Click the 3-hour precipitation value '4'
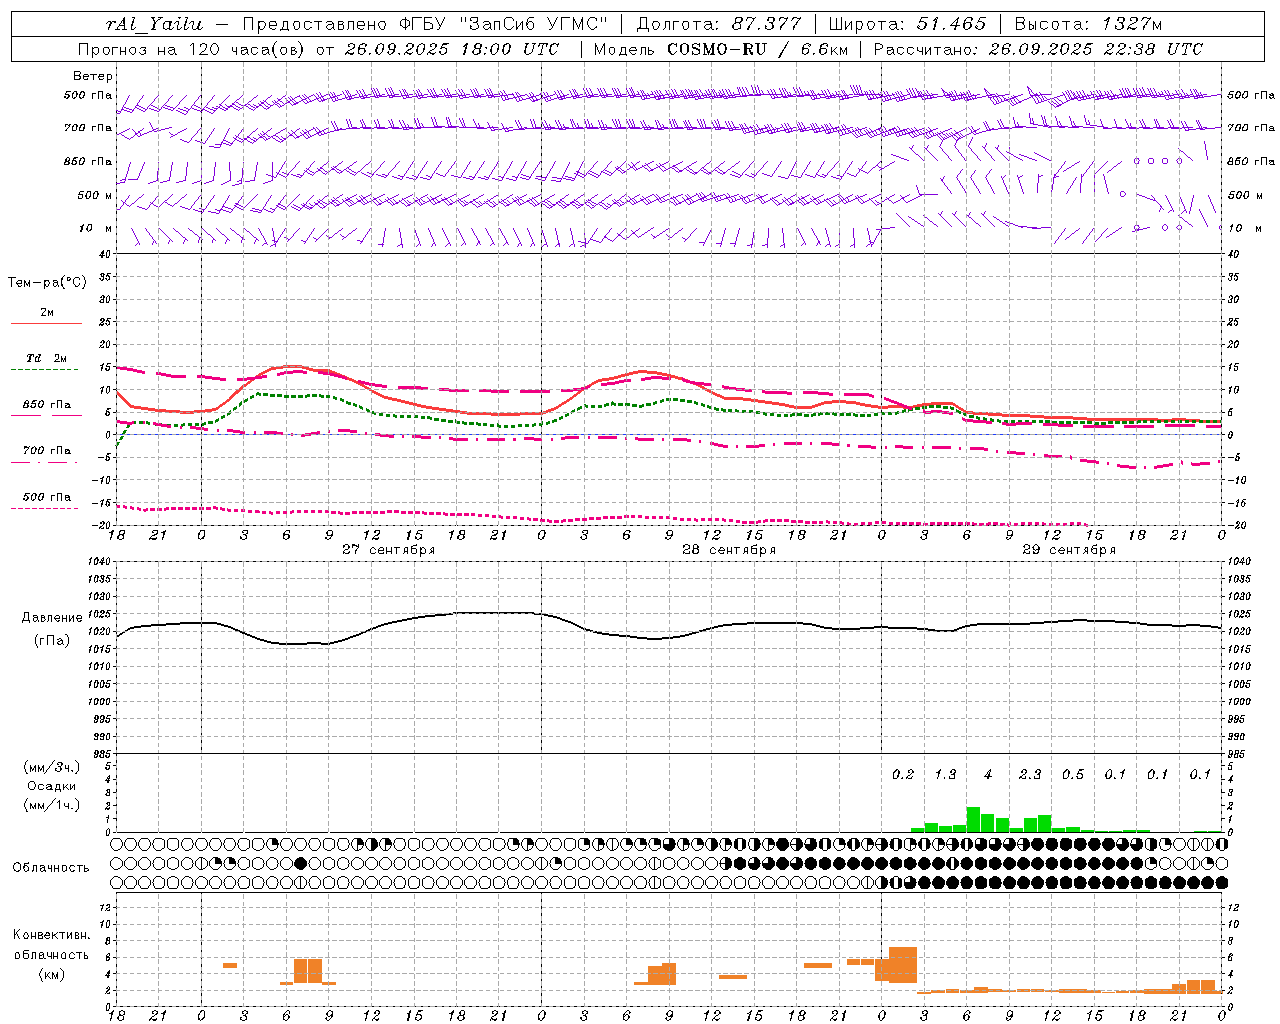The image size is (1280, 1024). coord(988,775)
